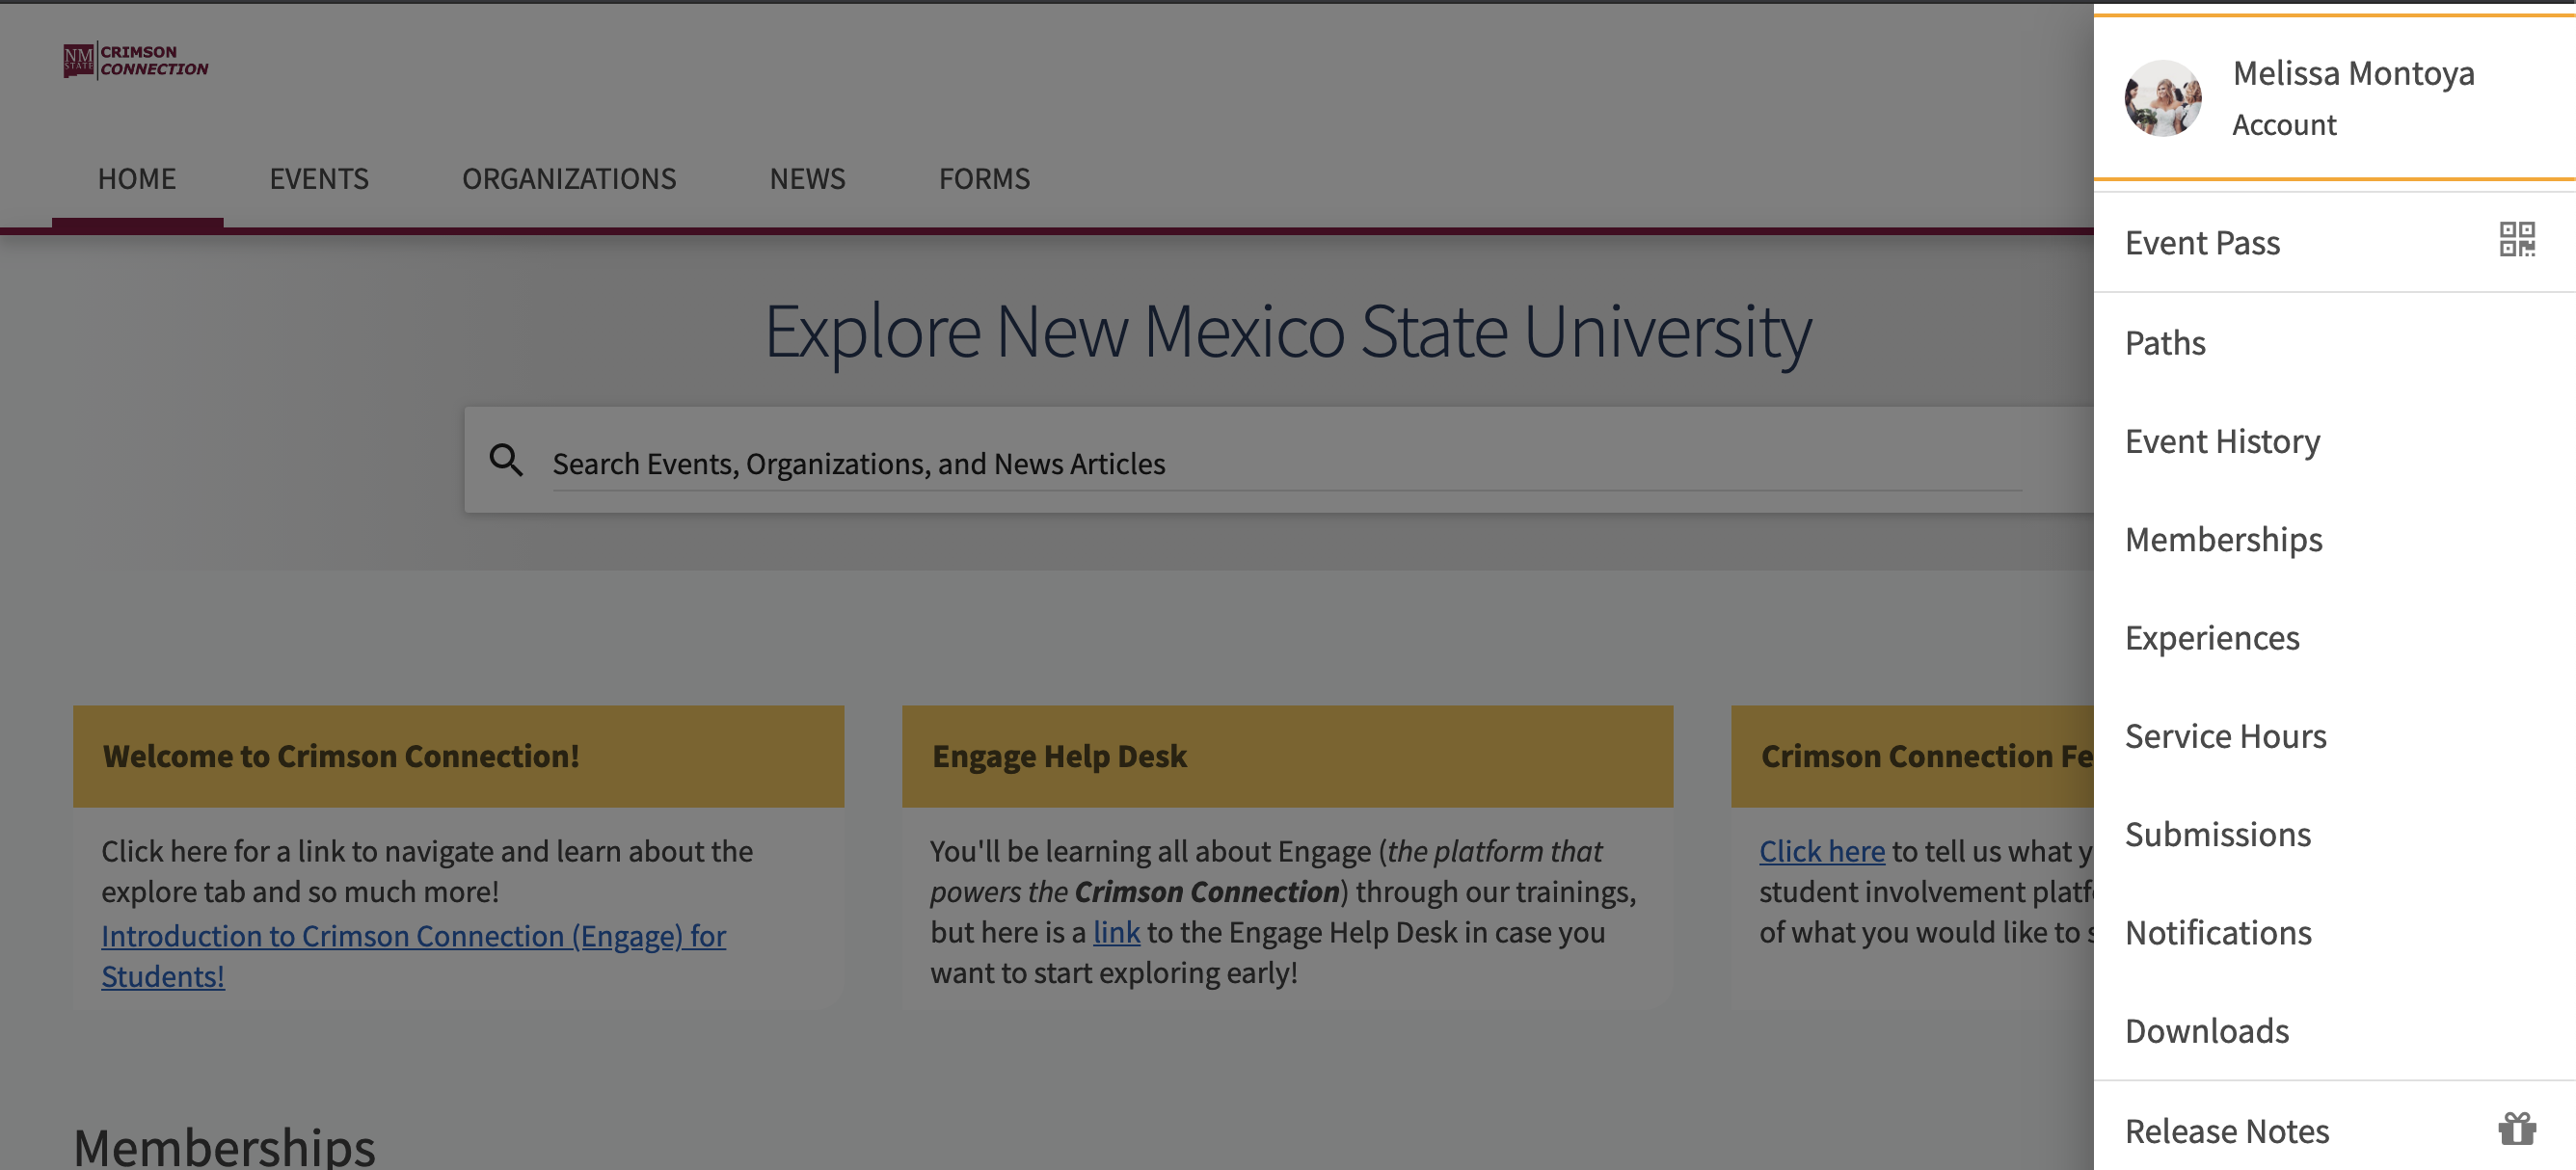Open Introduction to Crimson Connection for Students link
This screenshot has width=2576, height=1170.
413,936
